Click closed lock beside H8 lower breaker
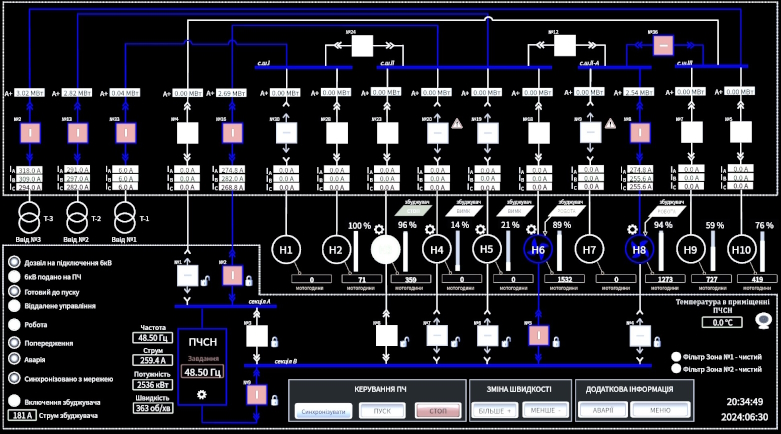Screen dimensions: 781x434 [657, 342]
